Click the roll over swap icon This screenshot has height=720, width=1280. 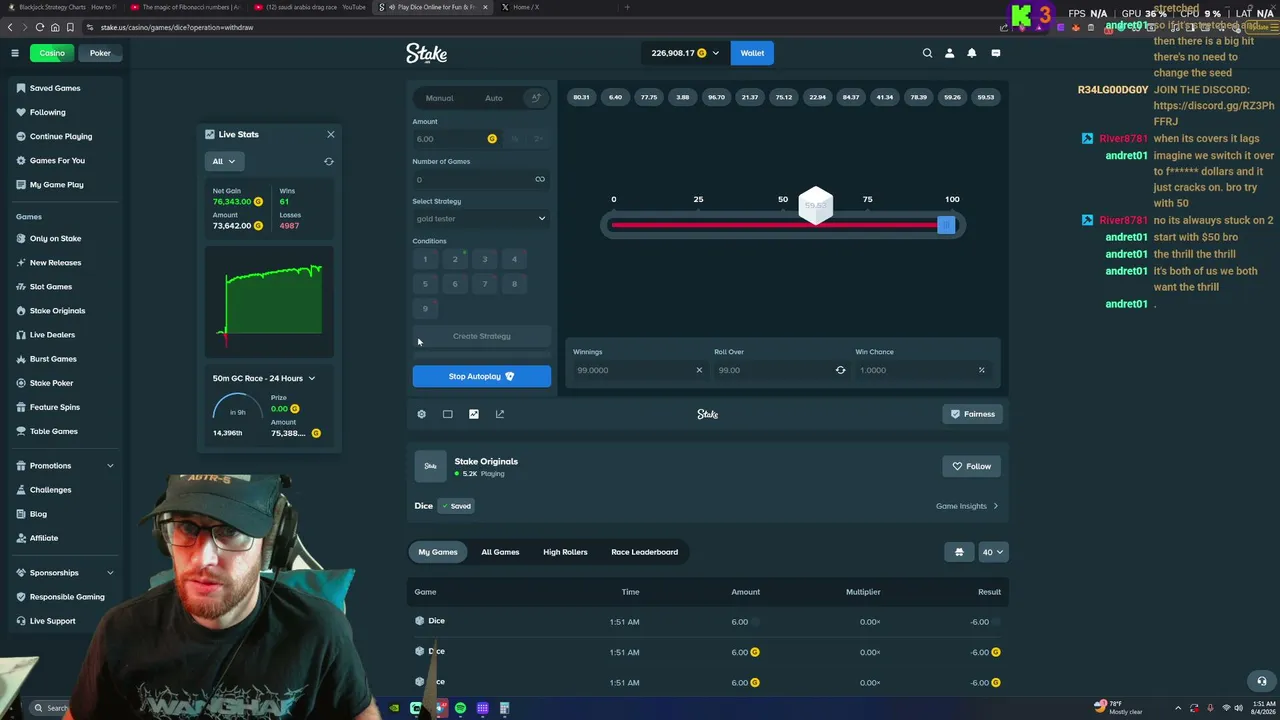point(840,370)
